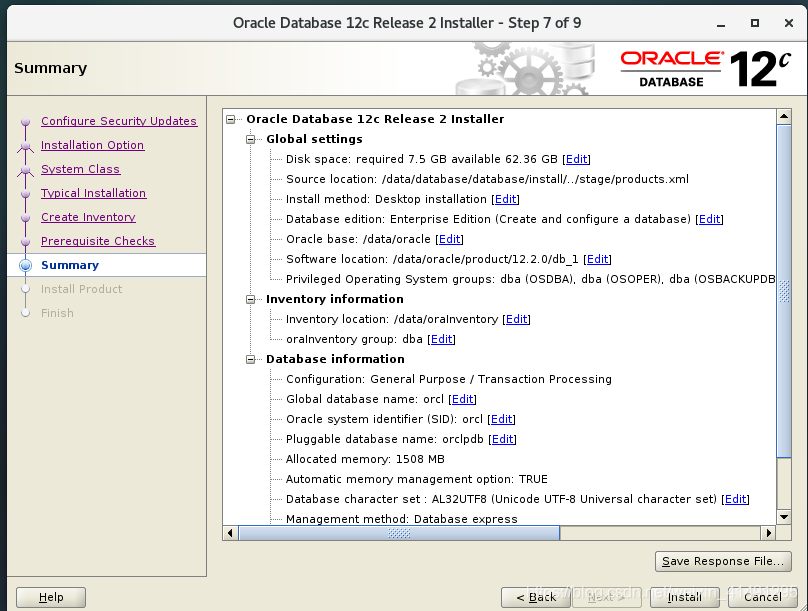
Task: Edit the Disk space setting
Action: coord(576,159)
